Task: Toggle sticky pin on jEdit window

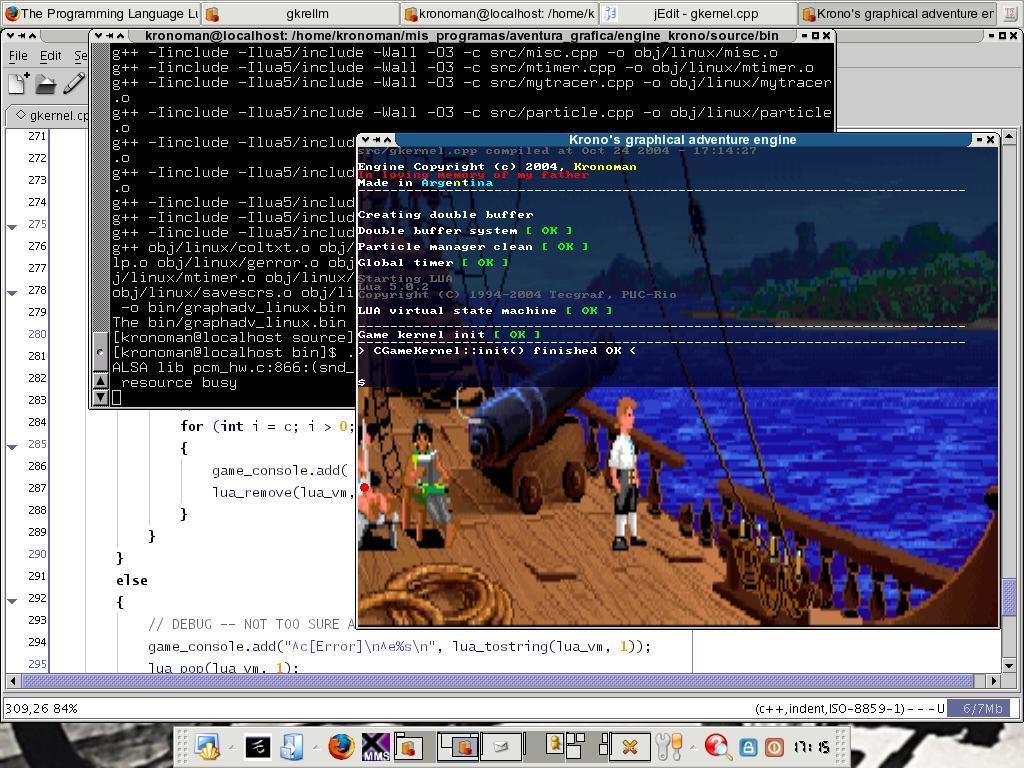Action: (x=22, y=35)
